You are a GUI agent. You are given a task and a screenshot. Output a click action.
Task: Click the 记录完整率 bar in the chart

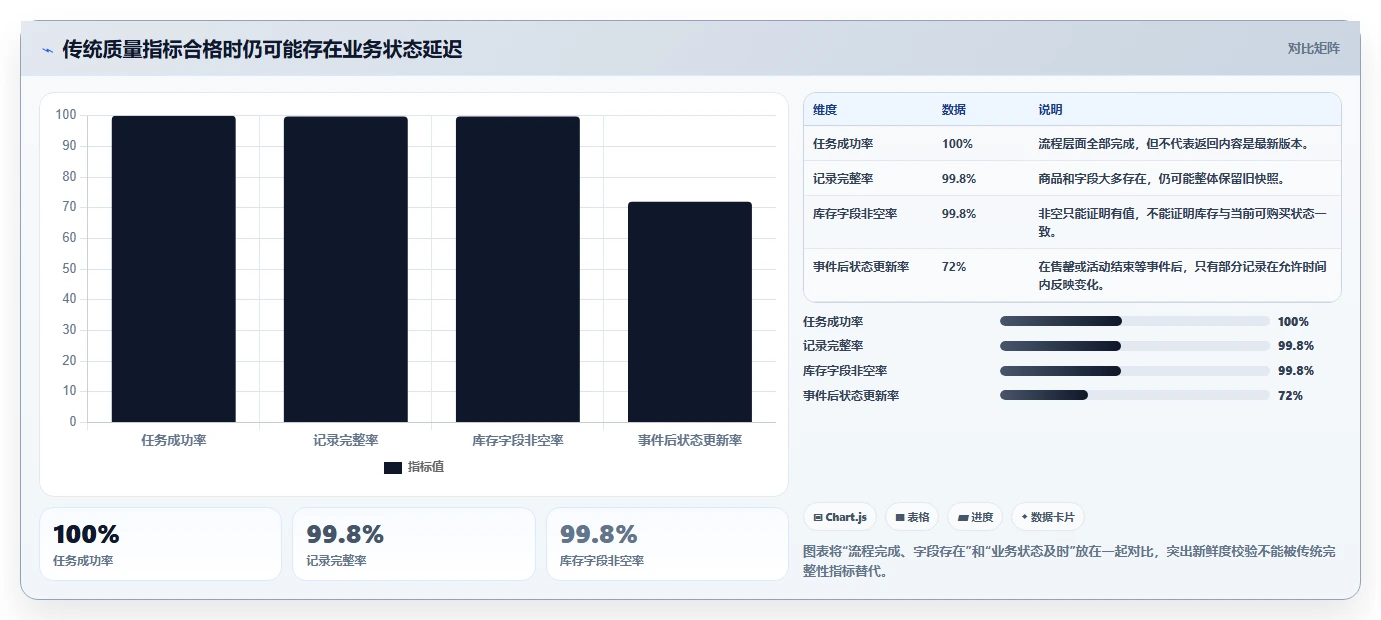pos(345,269)
